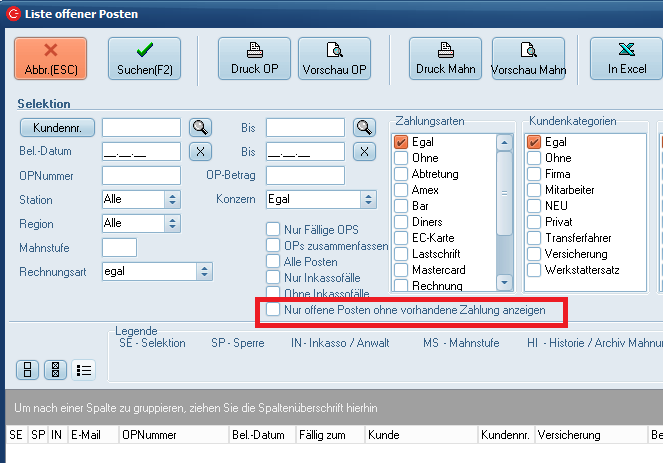Clear the Bel.-Datum start date with X

point(201,151)
